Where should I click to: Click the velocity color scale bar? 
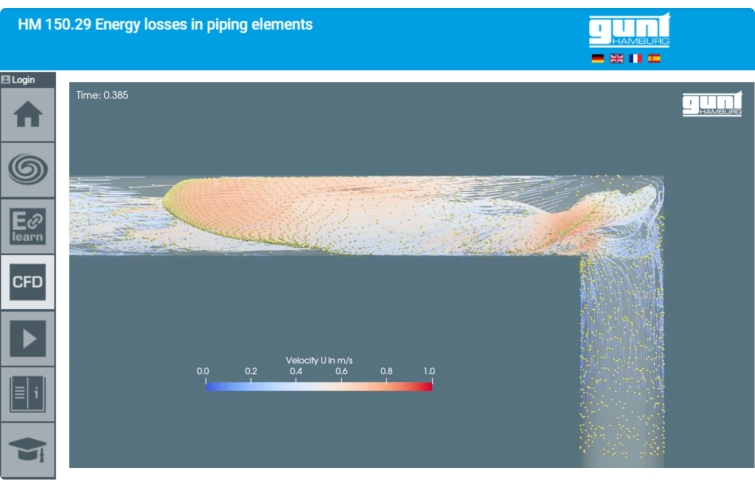click(319, 386)
